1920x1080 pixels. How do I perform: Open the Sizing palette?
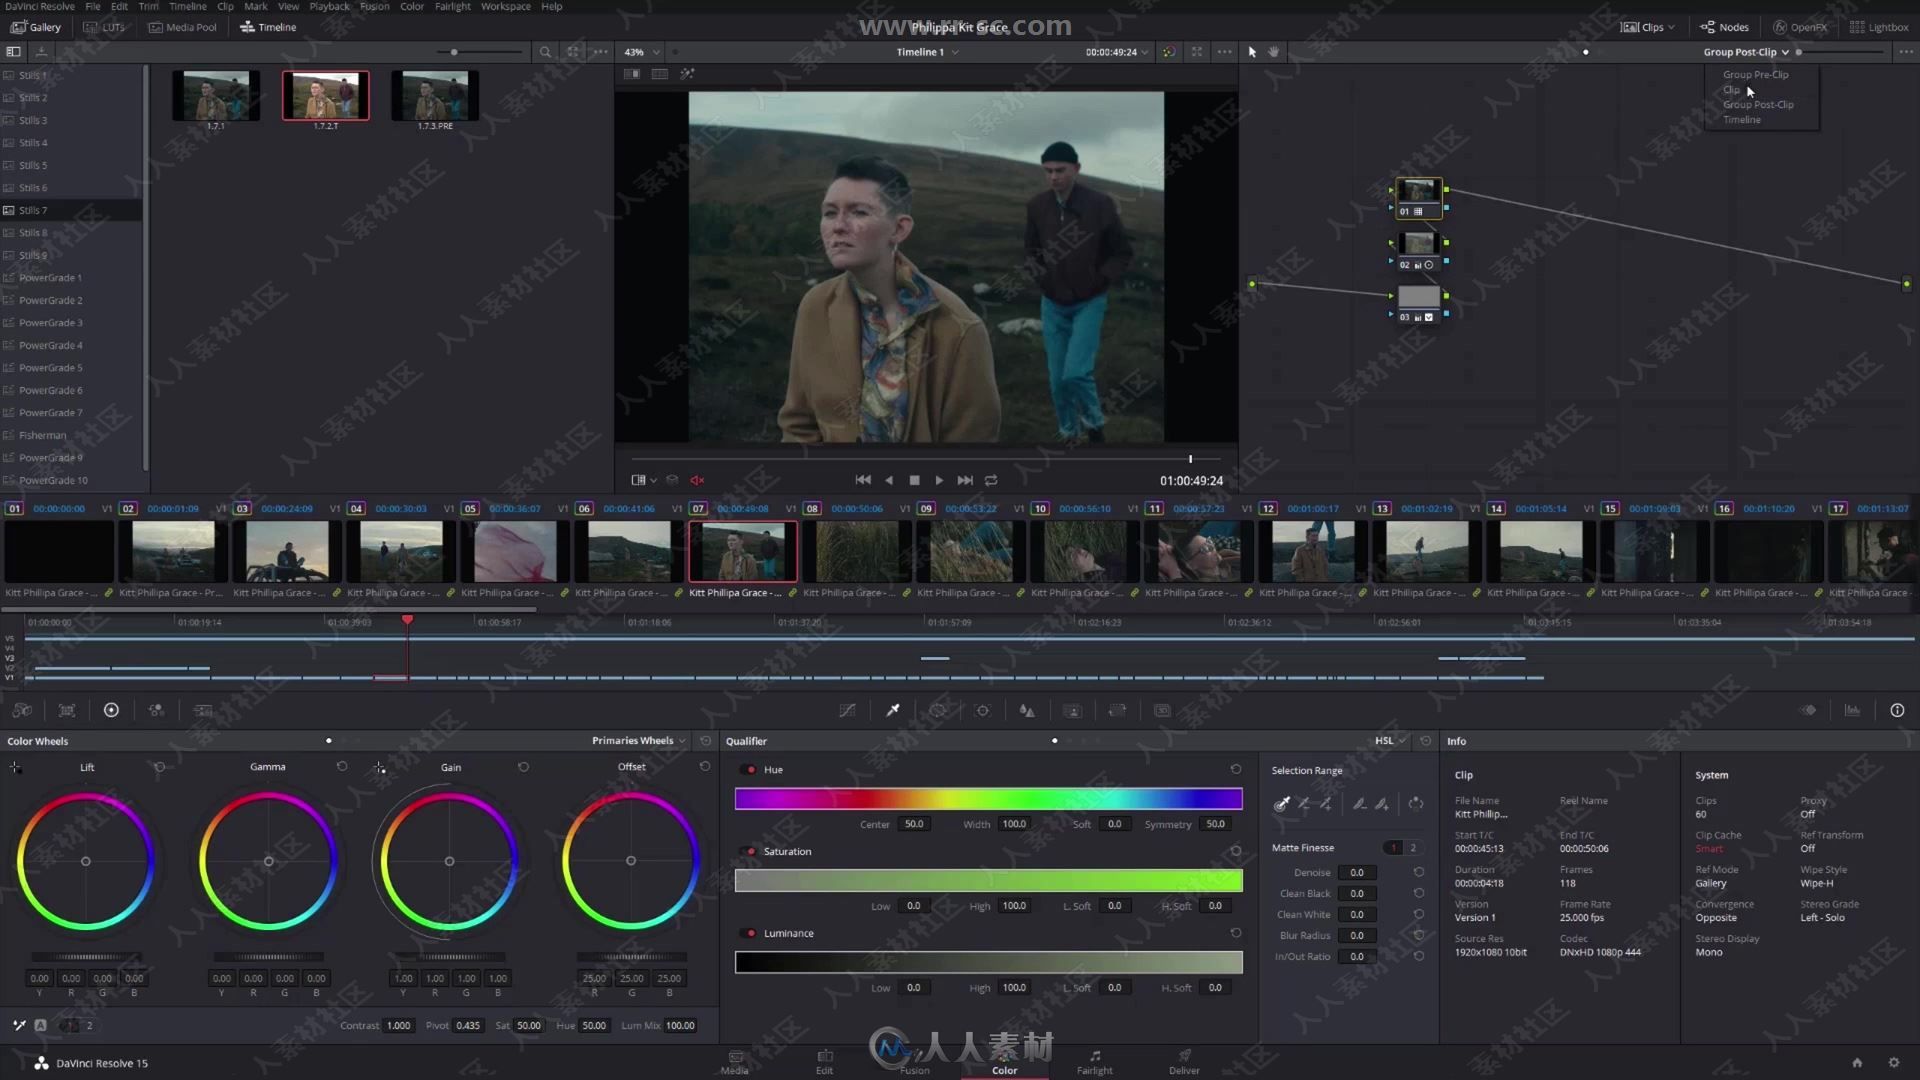pyautogui.click(x=1117, y=710)
